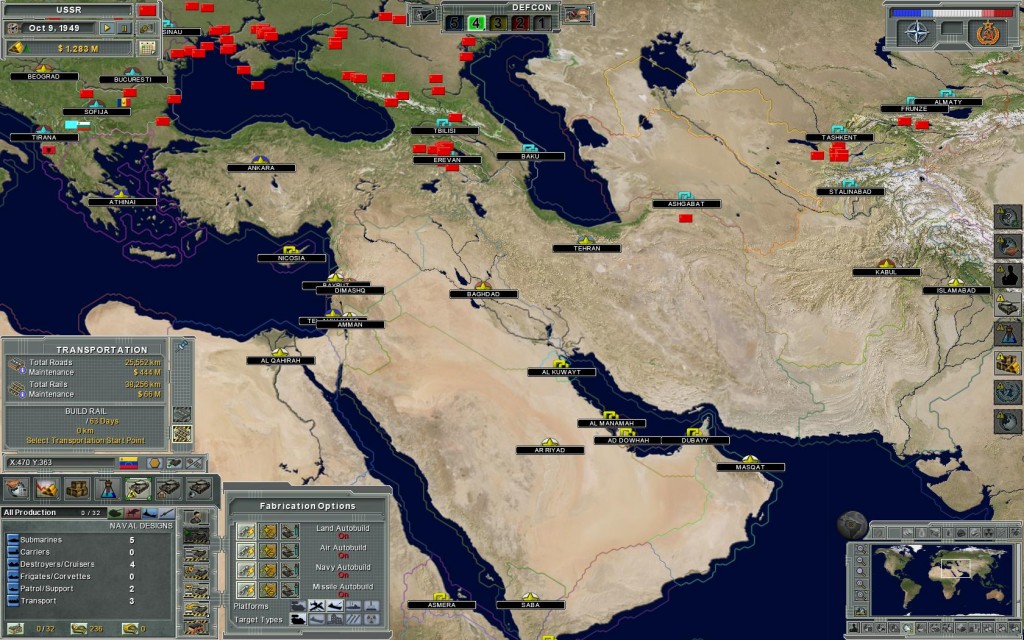The height and width of the screenshot is (640, 1024).
Task: Open the Resources crates department tab
Action: (x=78, y=488)
